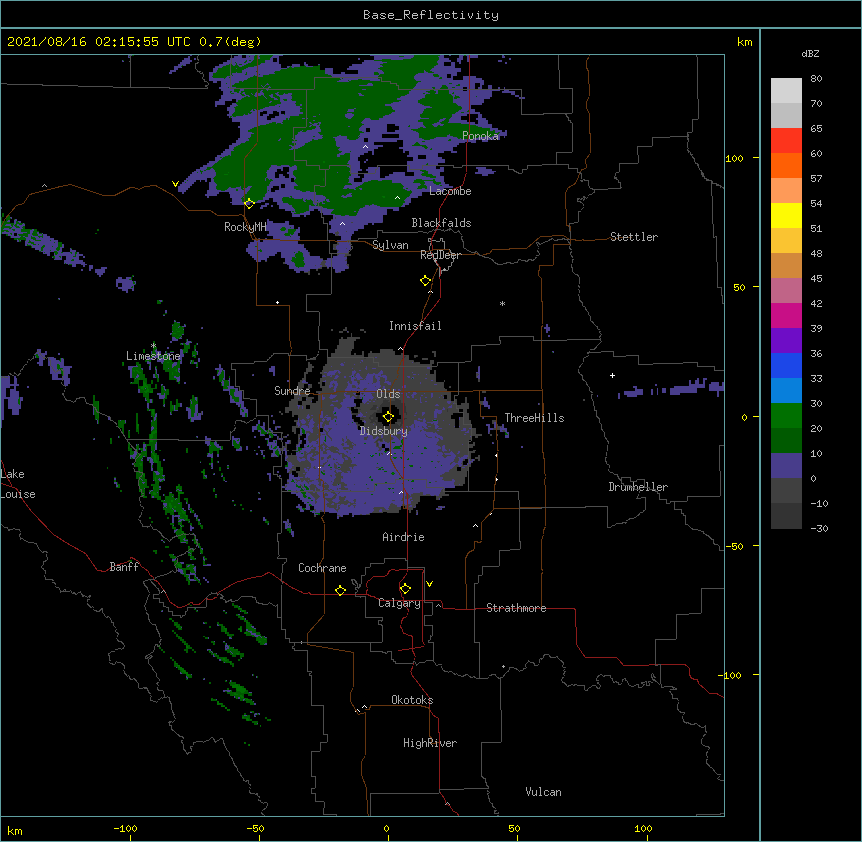This screenshot has width=862, height=842.
Task: Click the purple 0 dBZ legend swatch
Action: coord(786,466)
